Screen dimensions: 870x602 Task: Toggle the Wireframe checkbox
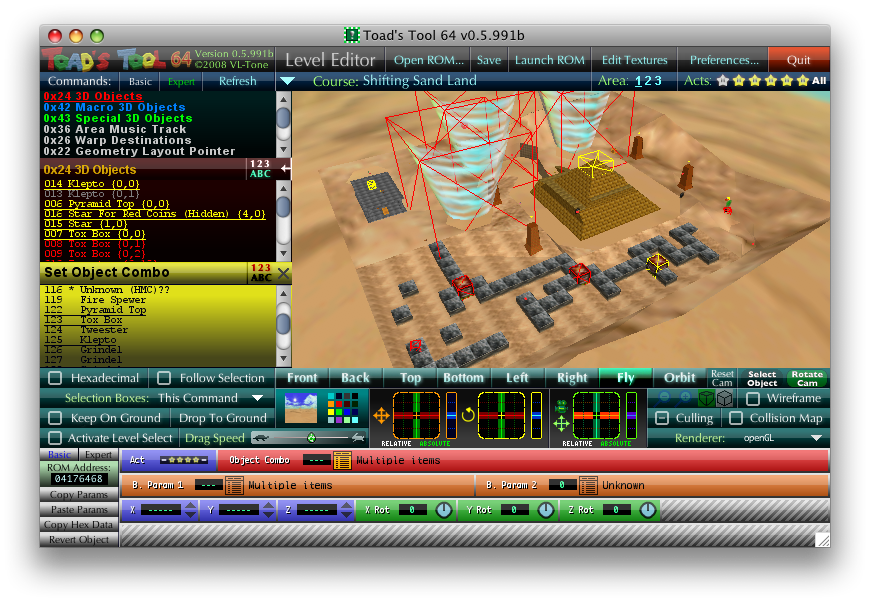click(x=753, y=398)
